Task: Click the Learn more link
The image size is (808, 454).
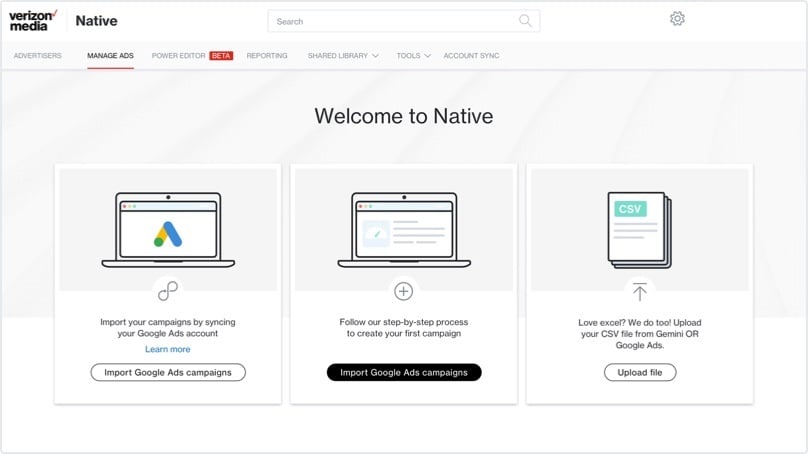Action: [x=167, y=349]
